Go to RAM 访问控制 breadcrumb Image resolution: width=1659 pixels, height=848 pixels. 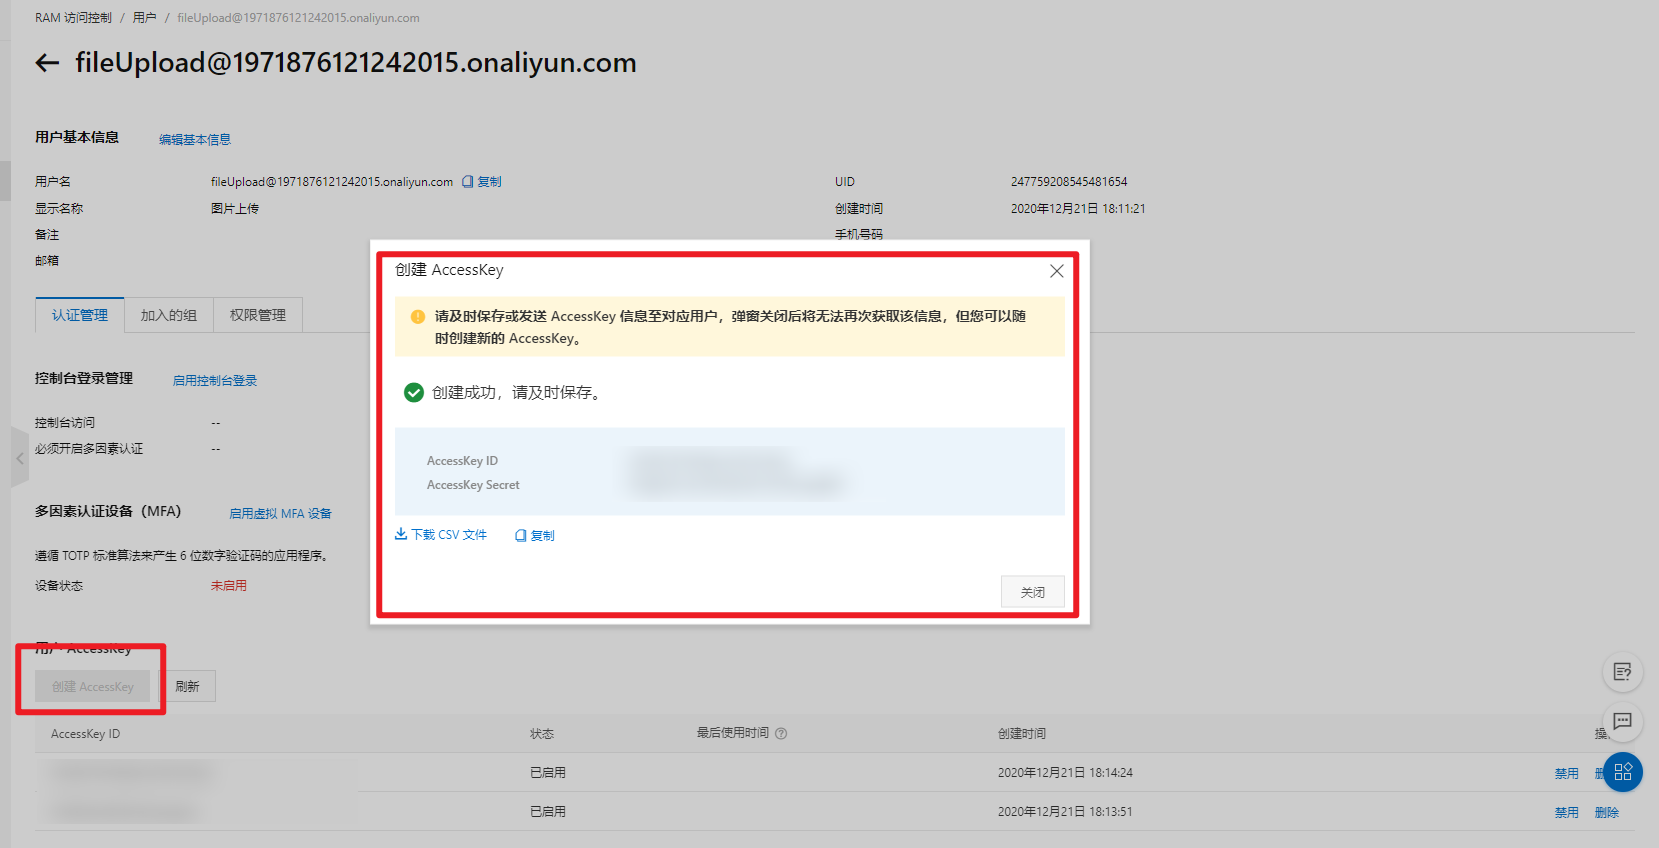(x=73, y=18)
